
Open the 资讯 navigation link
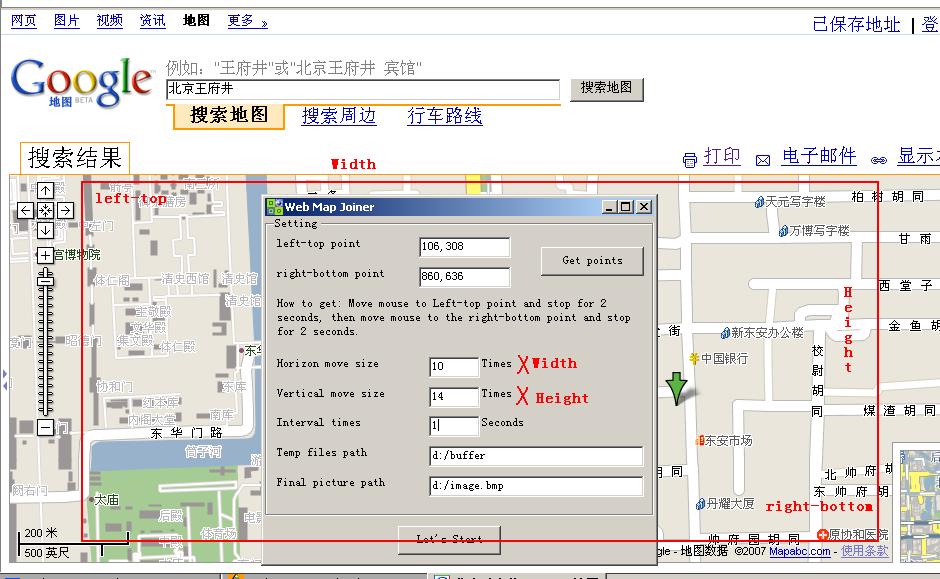[x=152, y=21]
